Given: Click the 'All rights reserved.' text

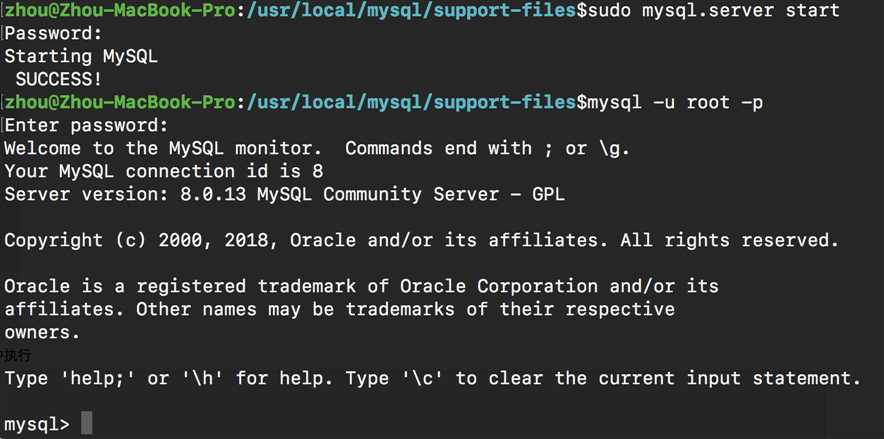Looking at the screenshot, I should point(729,240).
